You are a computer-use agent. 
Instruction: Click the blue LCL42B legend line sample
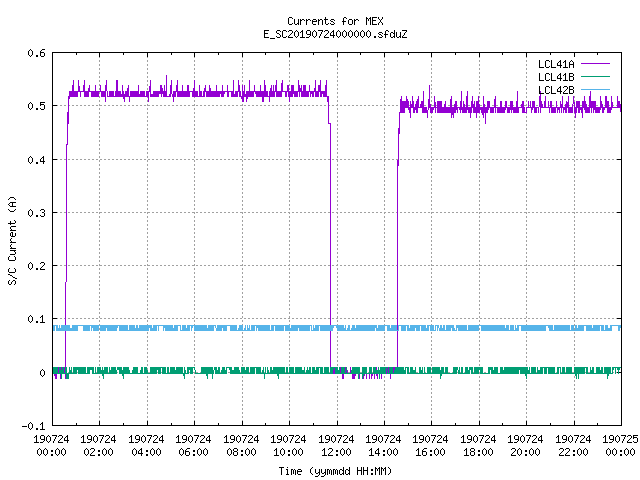click(x=595, y=89)
